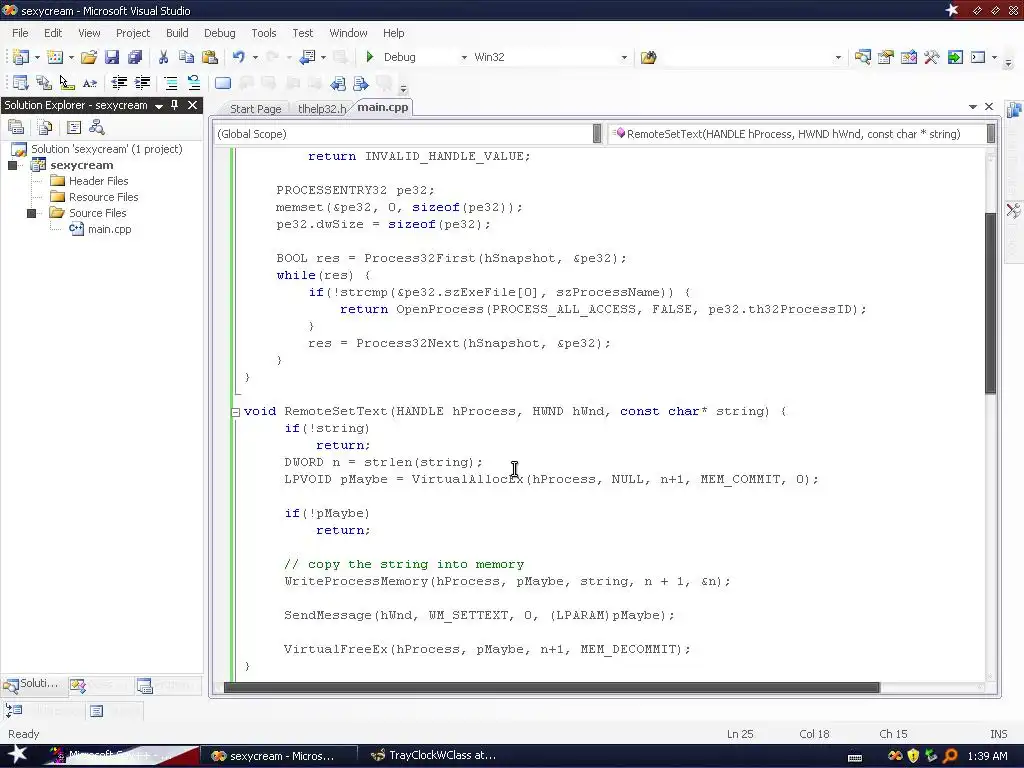This screenshot has height=768, width=1024.
Task: Save main.cpp with the floppy disk icon
Action: coord(112,57)
